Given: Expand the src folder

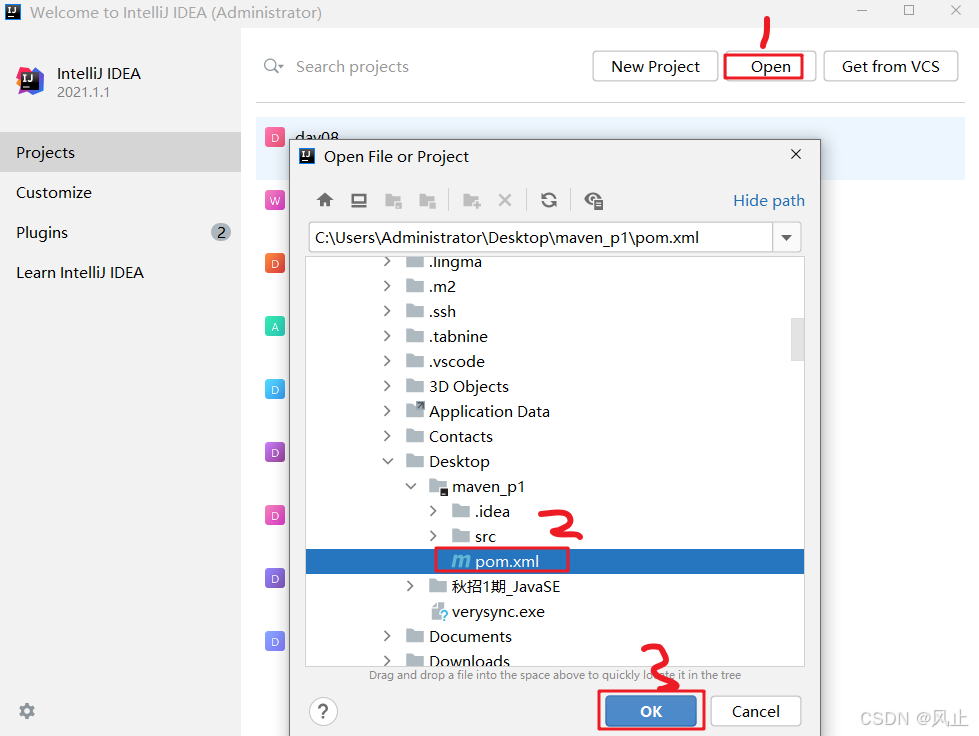Looking at the screenshot, I should (433, 536).
